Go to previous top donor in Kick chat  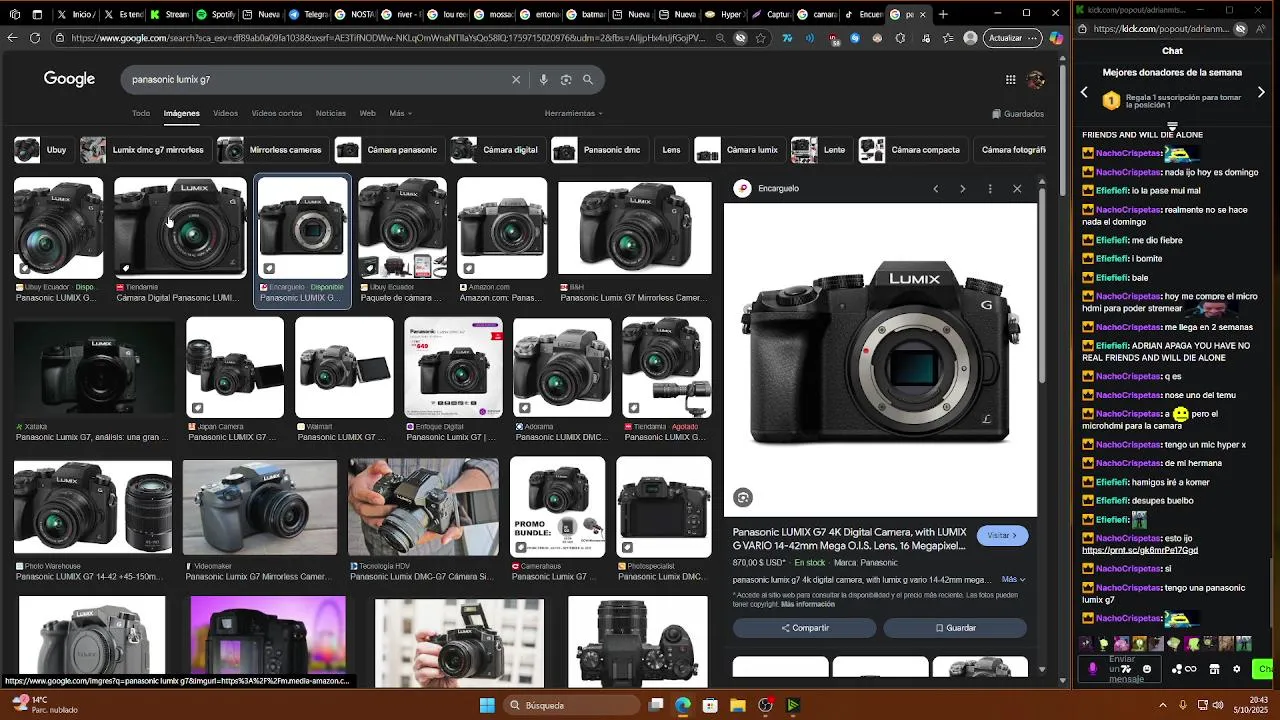1084,92
